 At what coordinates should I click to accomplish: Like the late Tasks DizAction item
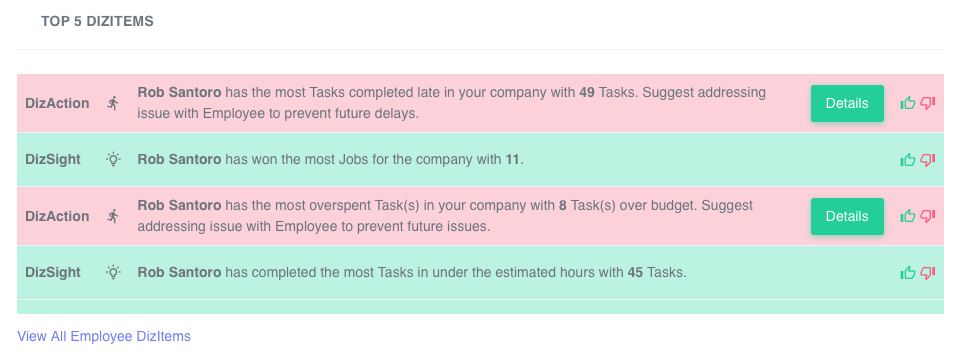pyautogui.click(x=908, y=103)
